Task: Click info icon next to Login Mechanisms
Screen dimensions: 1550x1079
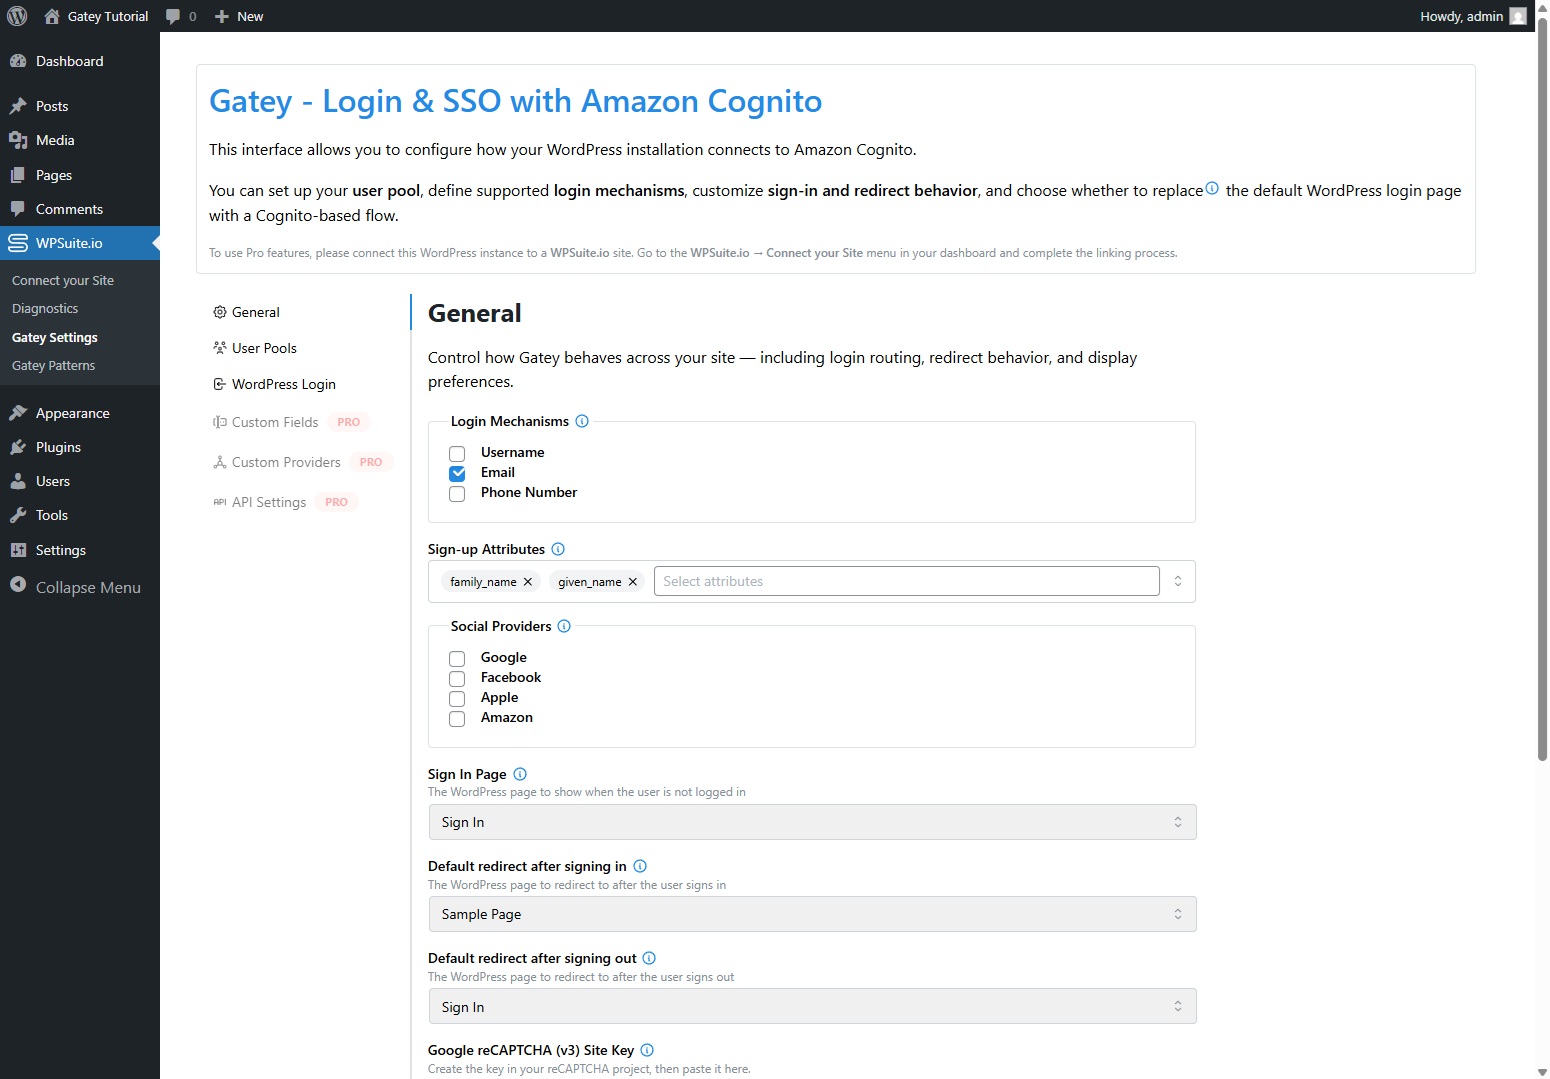Action: (582, 421)
